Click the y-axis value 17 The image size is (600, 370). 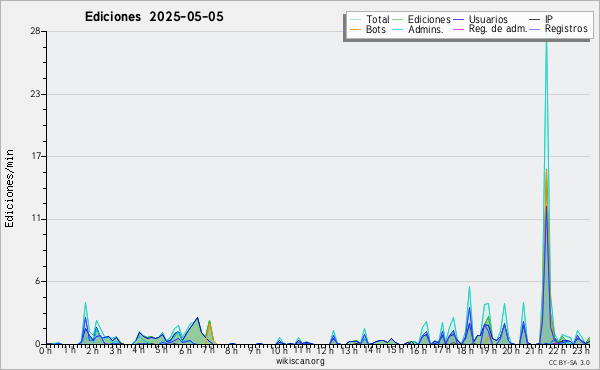[36, 156]
